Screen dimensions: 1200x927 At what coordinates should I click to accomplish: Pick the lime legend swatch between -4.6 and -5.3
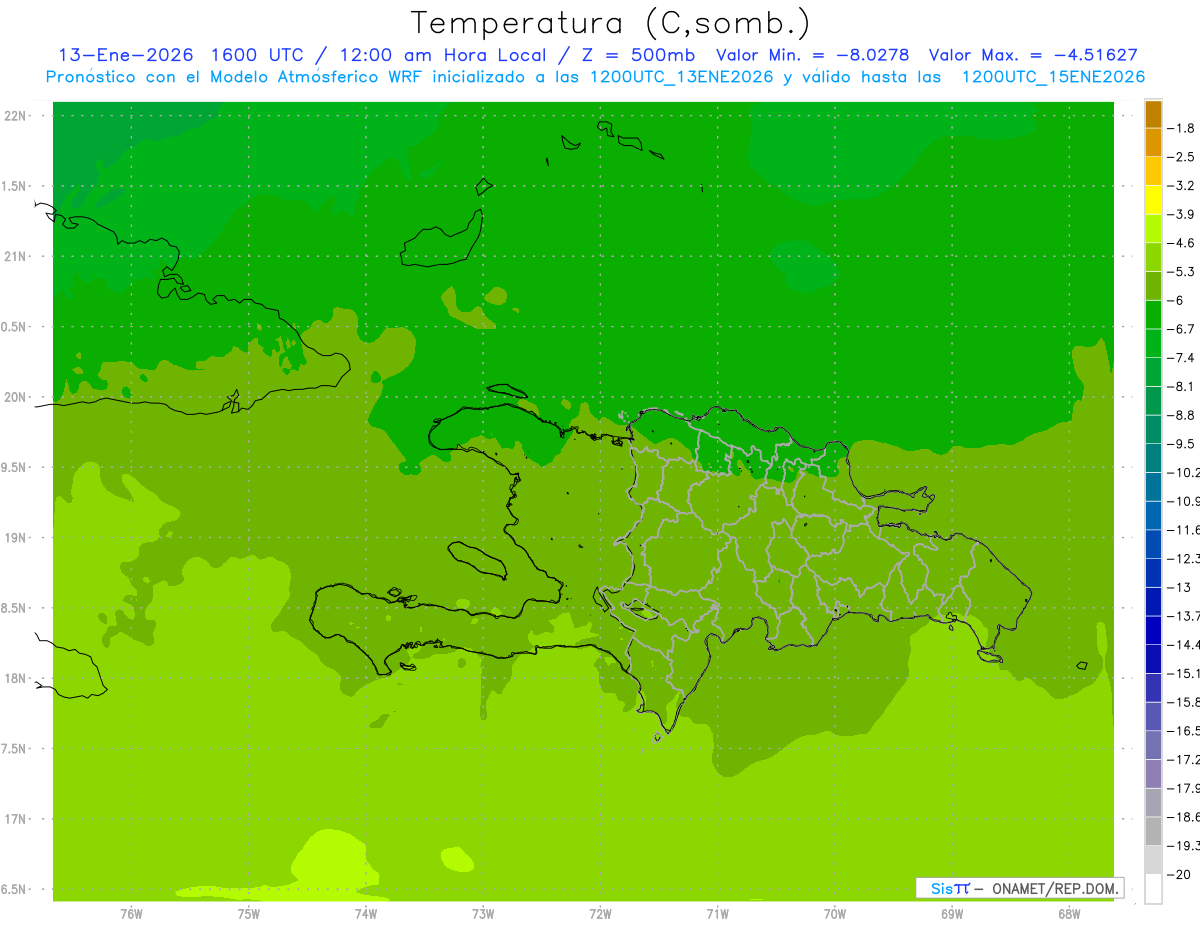click(1153, 258)
